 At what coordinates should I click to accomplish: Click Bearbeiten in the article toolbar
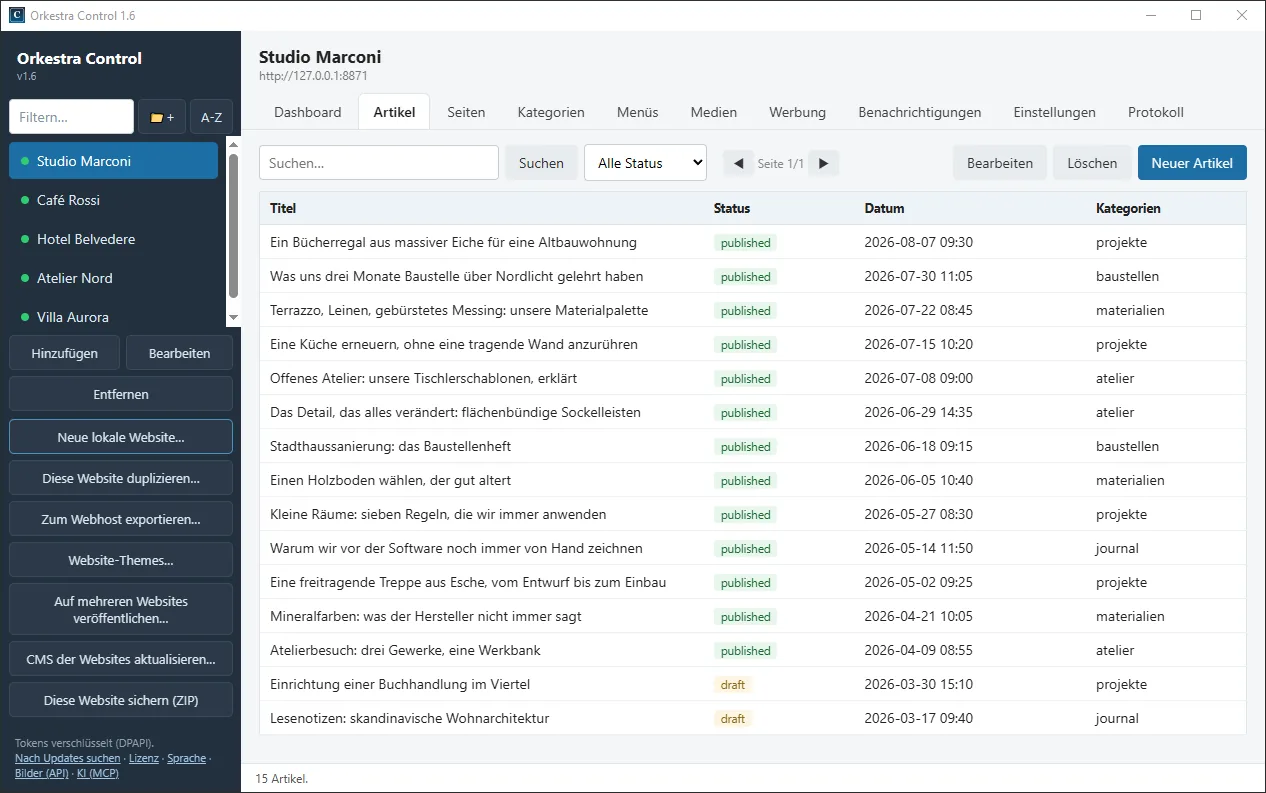pos(1000,163)
